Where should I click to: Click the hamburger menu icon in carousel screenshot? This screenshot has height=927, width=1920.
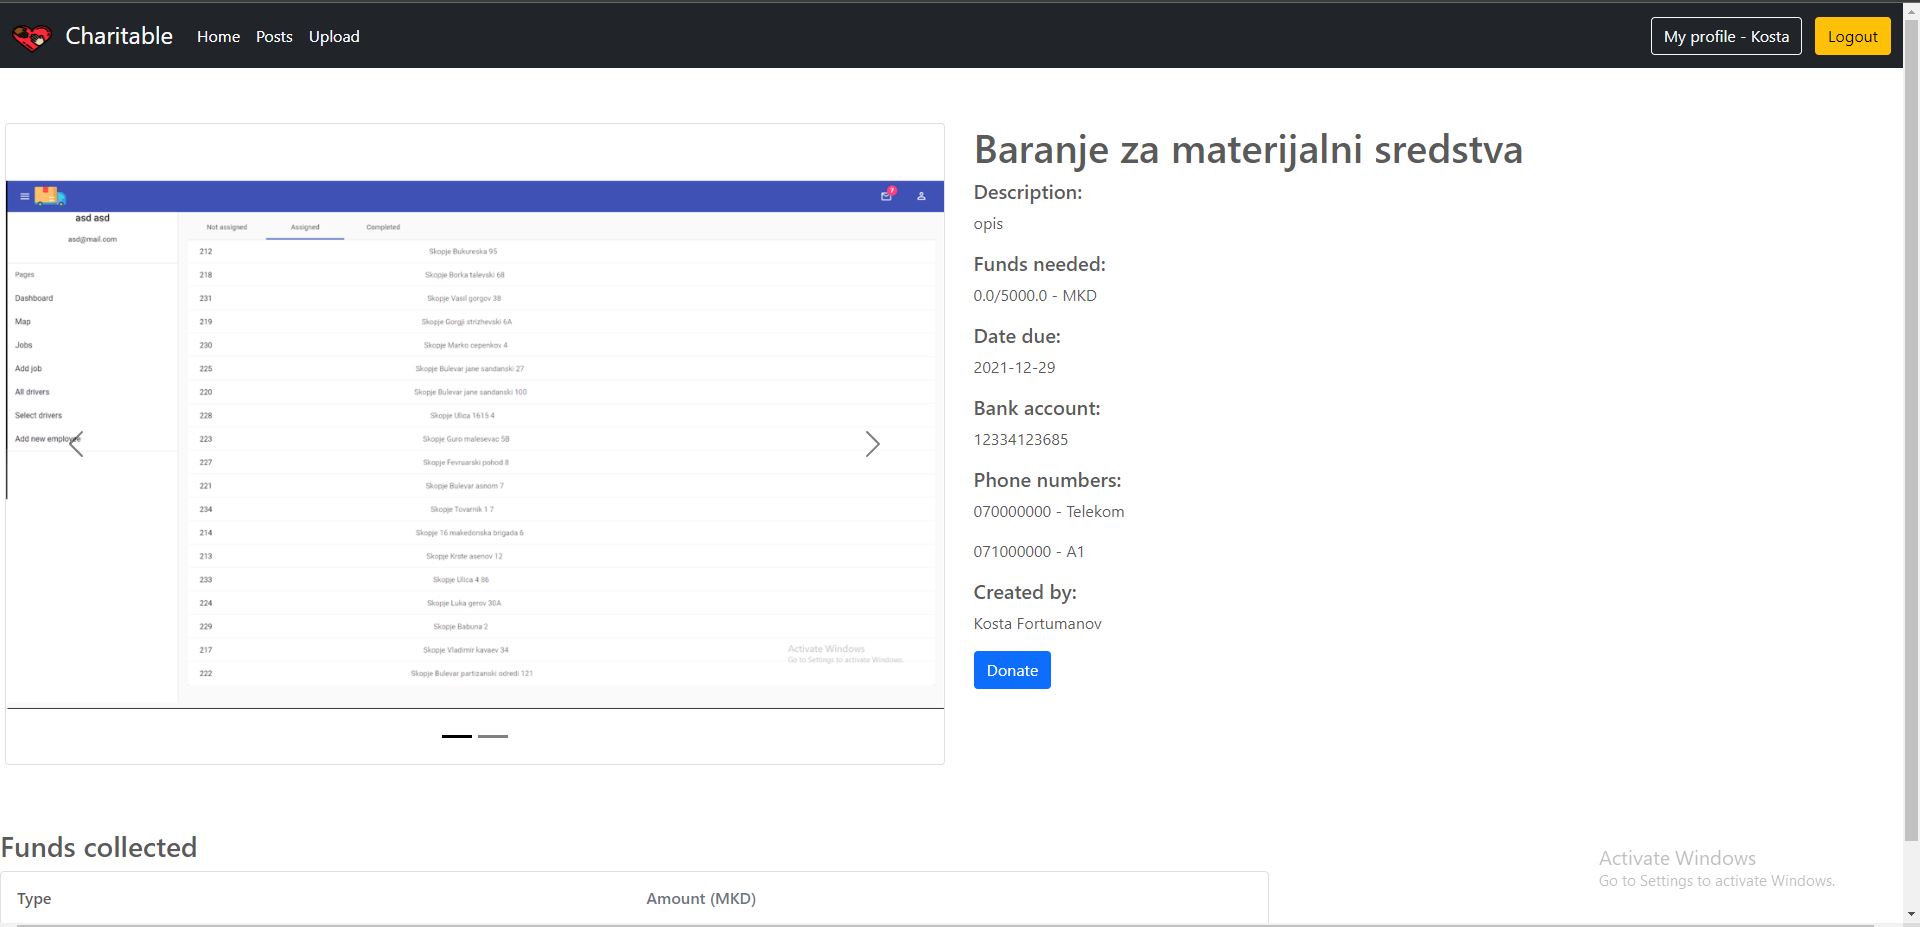(25, 196)
